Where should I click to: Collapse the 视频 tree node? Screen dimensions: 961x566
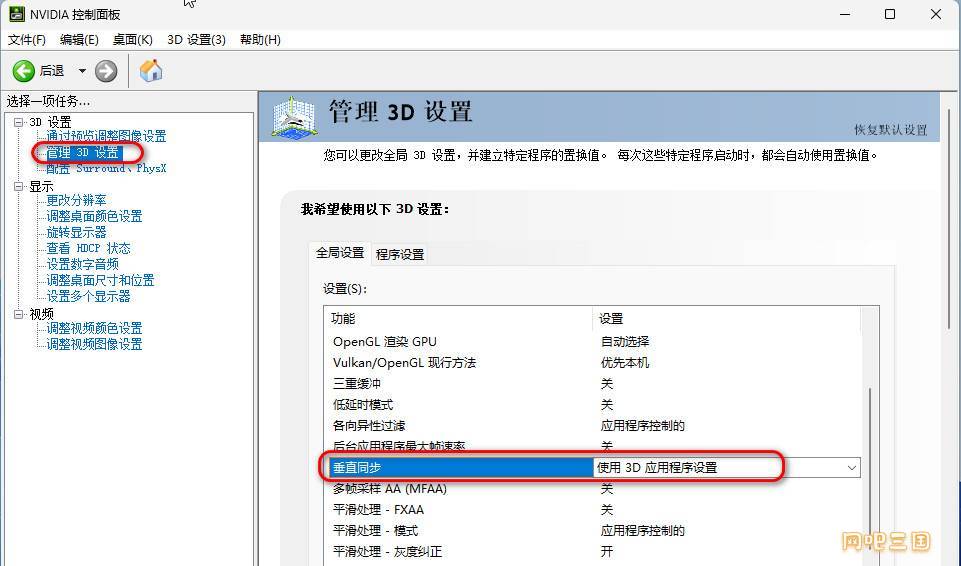point(18,314)
